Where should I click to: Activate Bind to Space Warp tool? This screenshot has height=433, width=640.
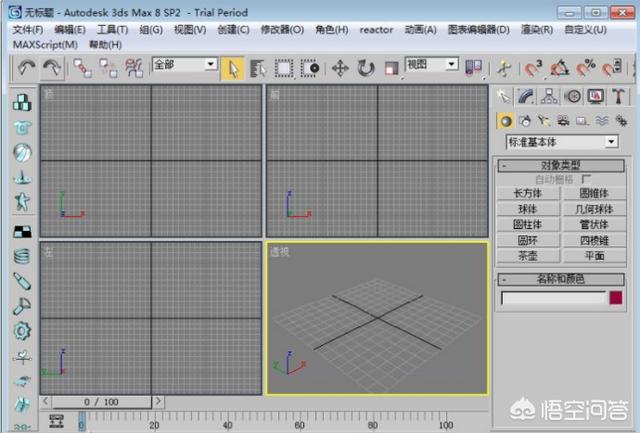(134, 68)
